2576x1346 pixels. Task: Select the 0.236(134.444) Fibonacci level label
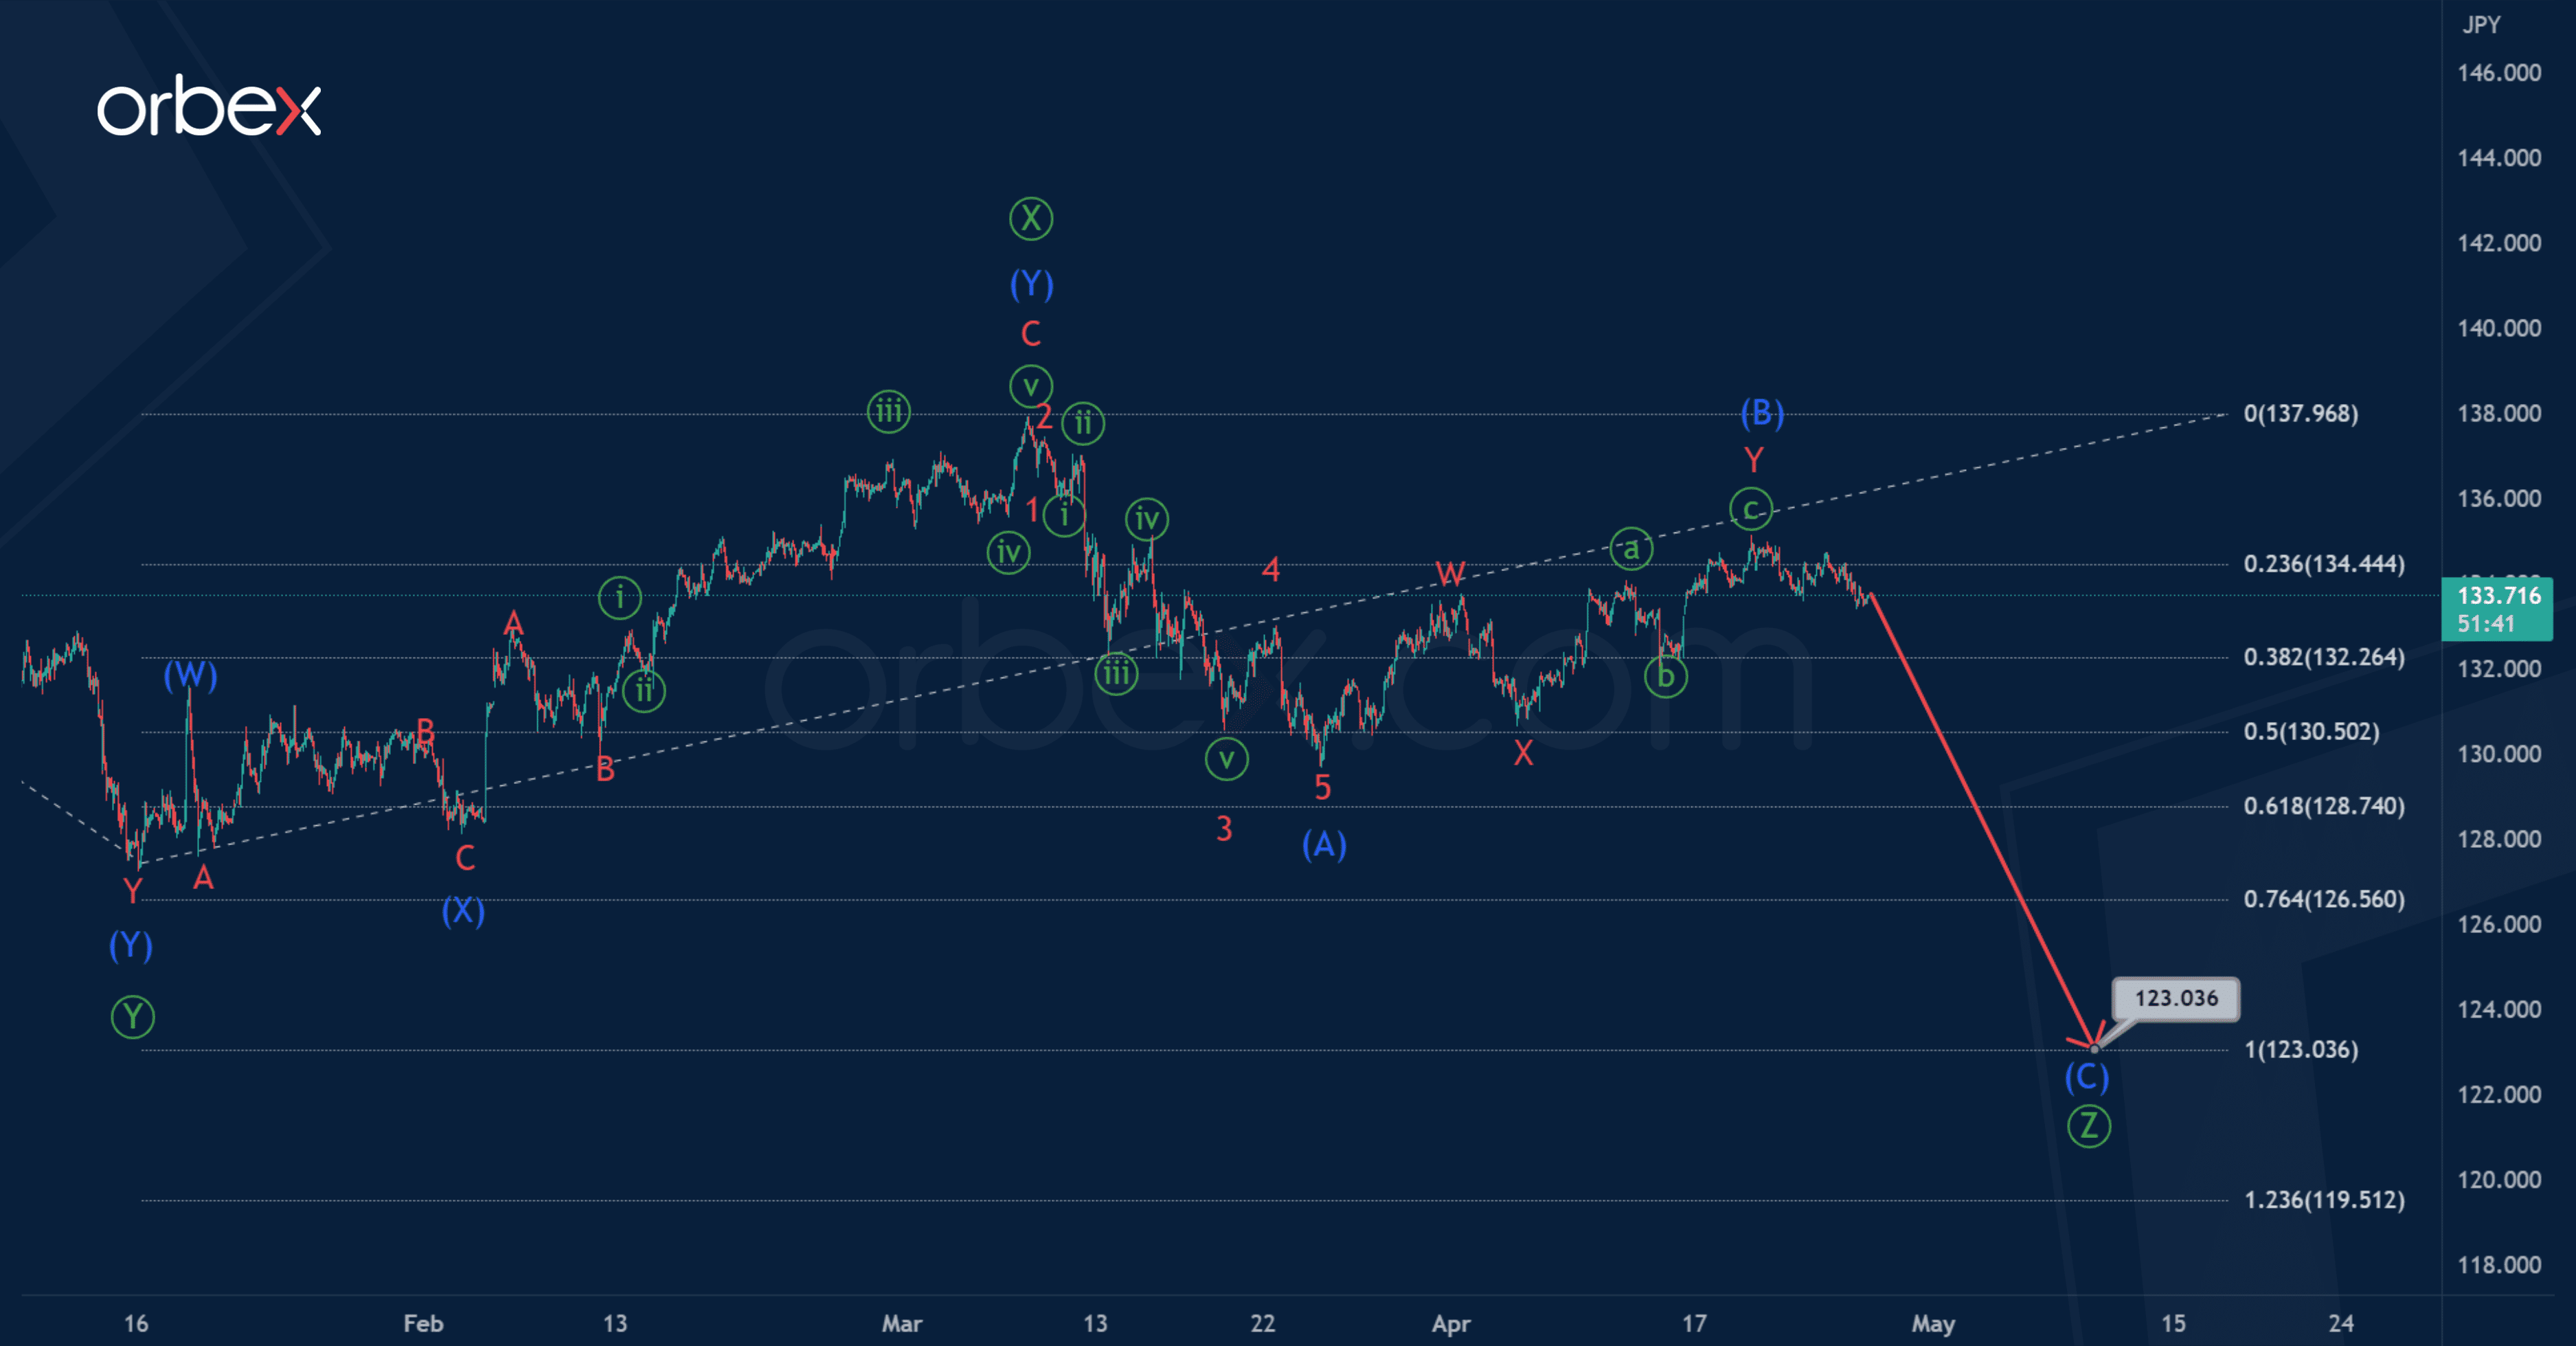(x=2324, y=564)
